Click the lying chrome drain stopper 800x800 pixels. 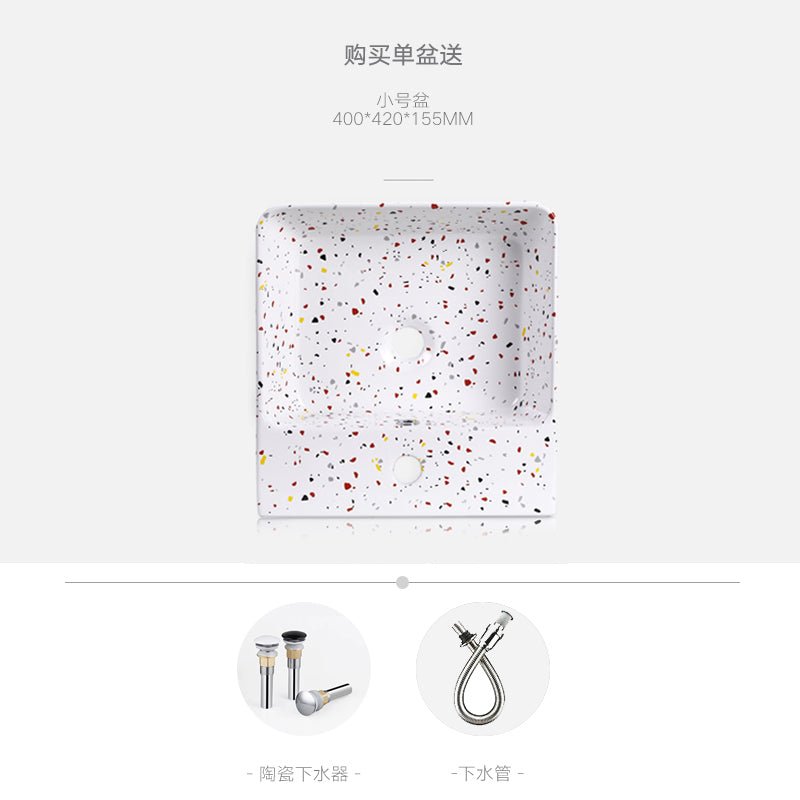click(x=322, y=698)
